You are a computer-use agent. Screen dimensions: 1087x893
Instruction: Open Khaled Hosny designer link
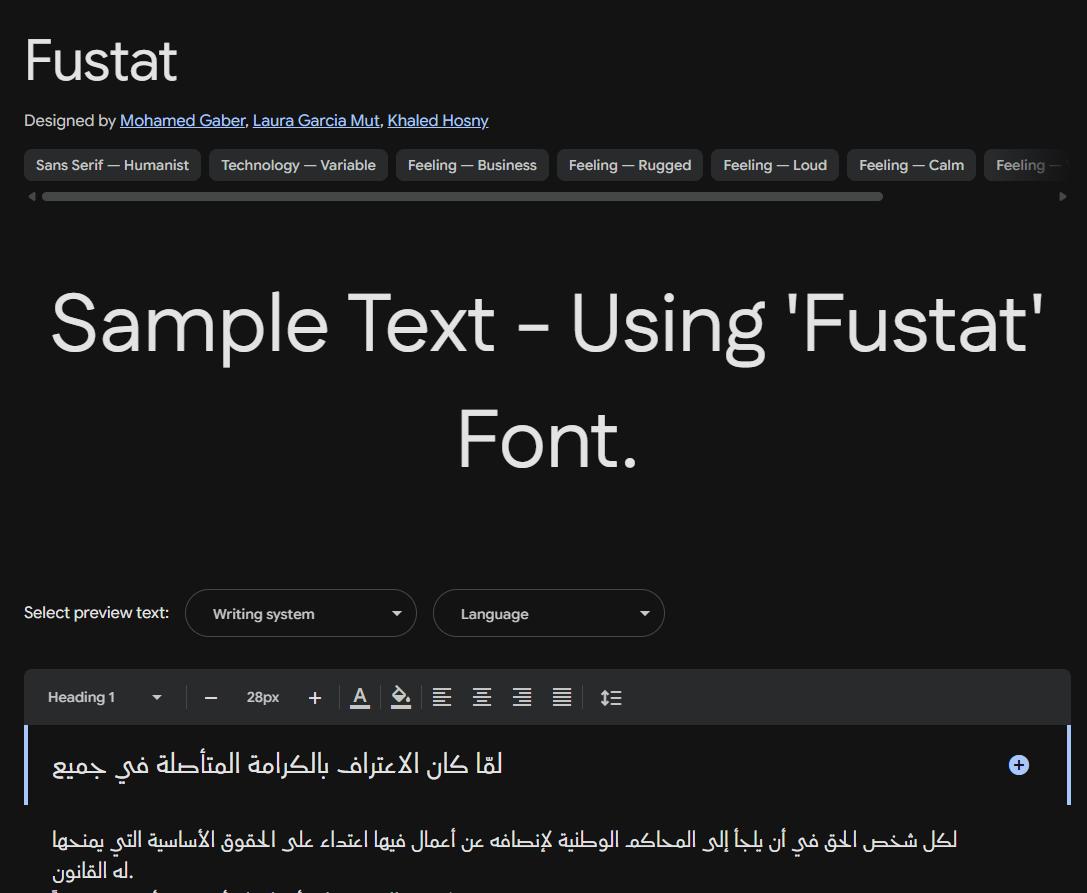pos(437,121)
